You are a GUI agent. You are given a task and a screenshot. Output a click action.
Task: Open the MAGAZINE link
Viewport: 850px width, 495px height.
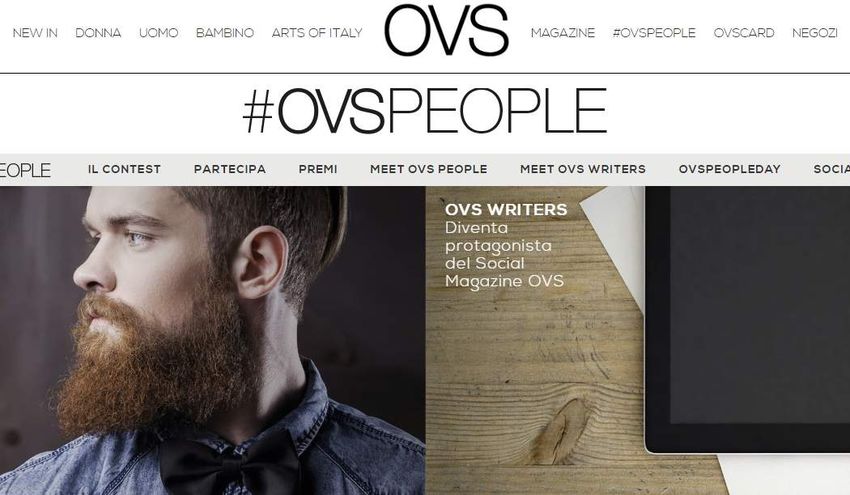click(563, 33)
